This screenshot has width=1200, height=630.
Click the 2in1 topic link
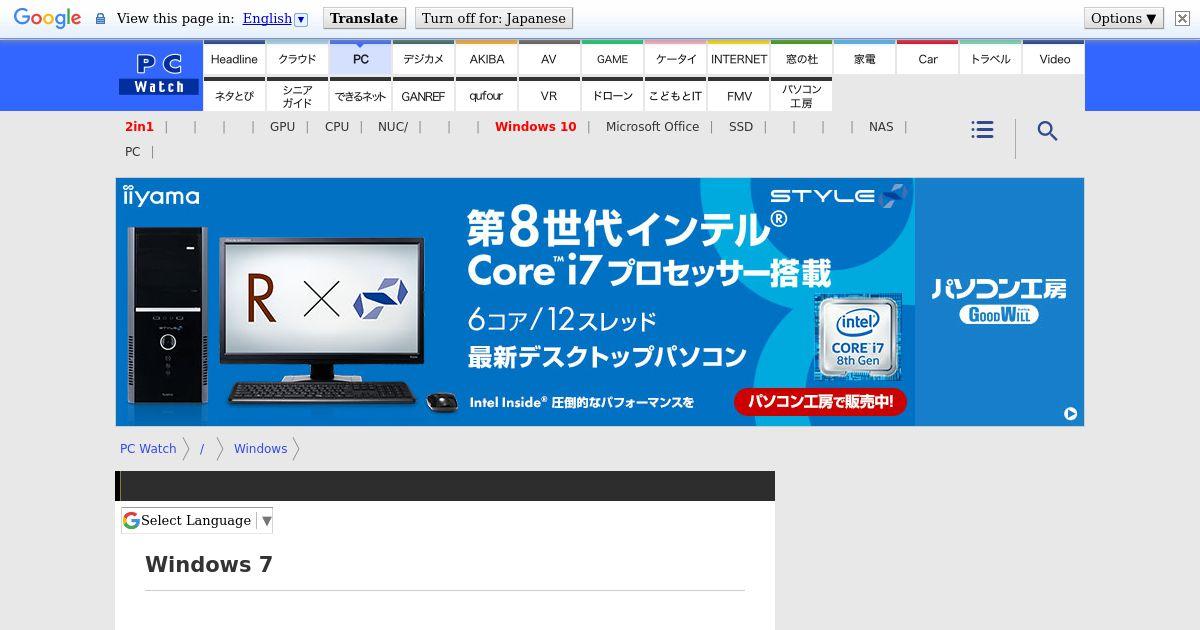tap(139, 127)
